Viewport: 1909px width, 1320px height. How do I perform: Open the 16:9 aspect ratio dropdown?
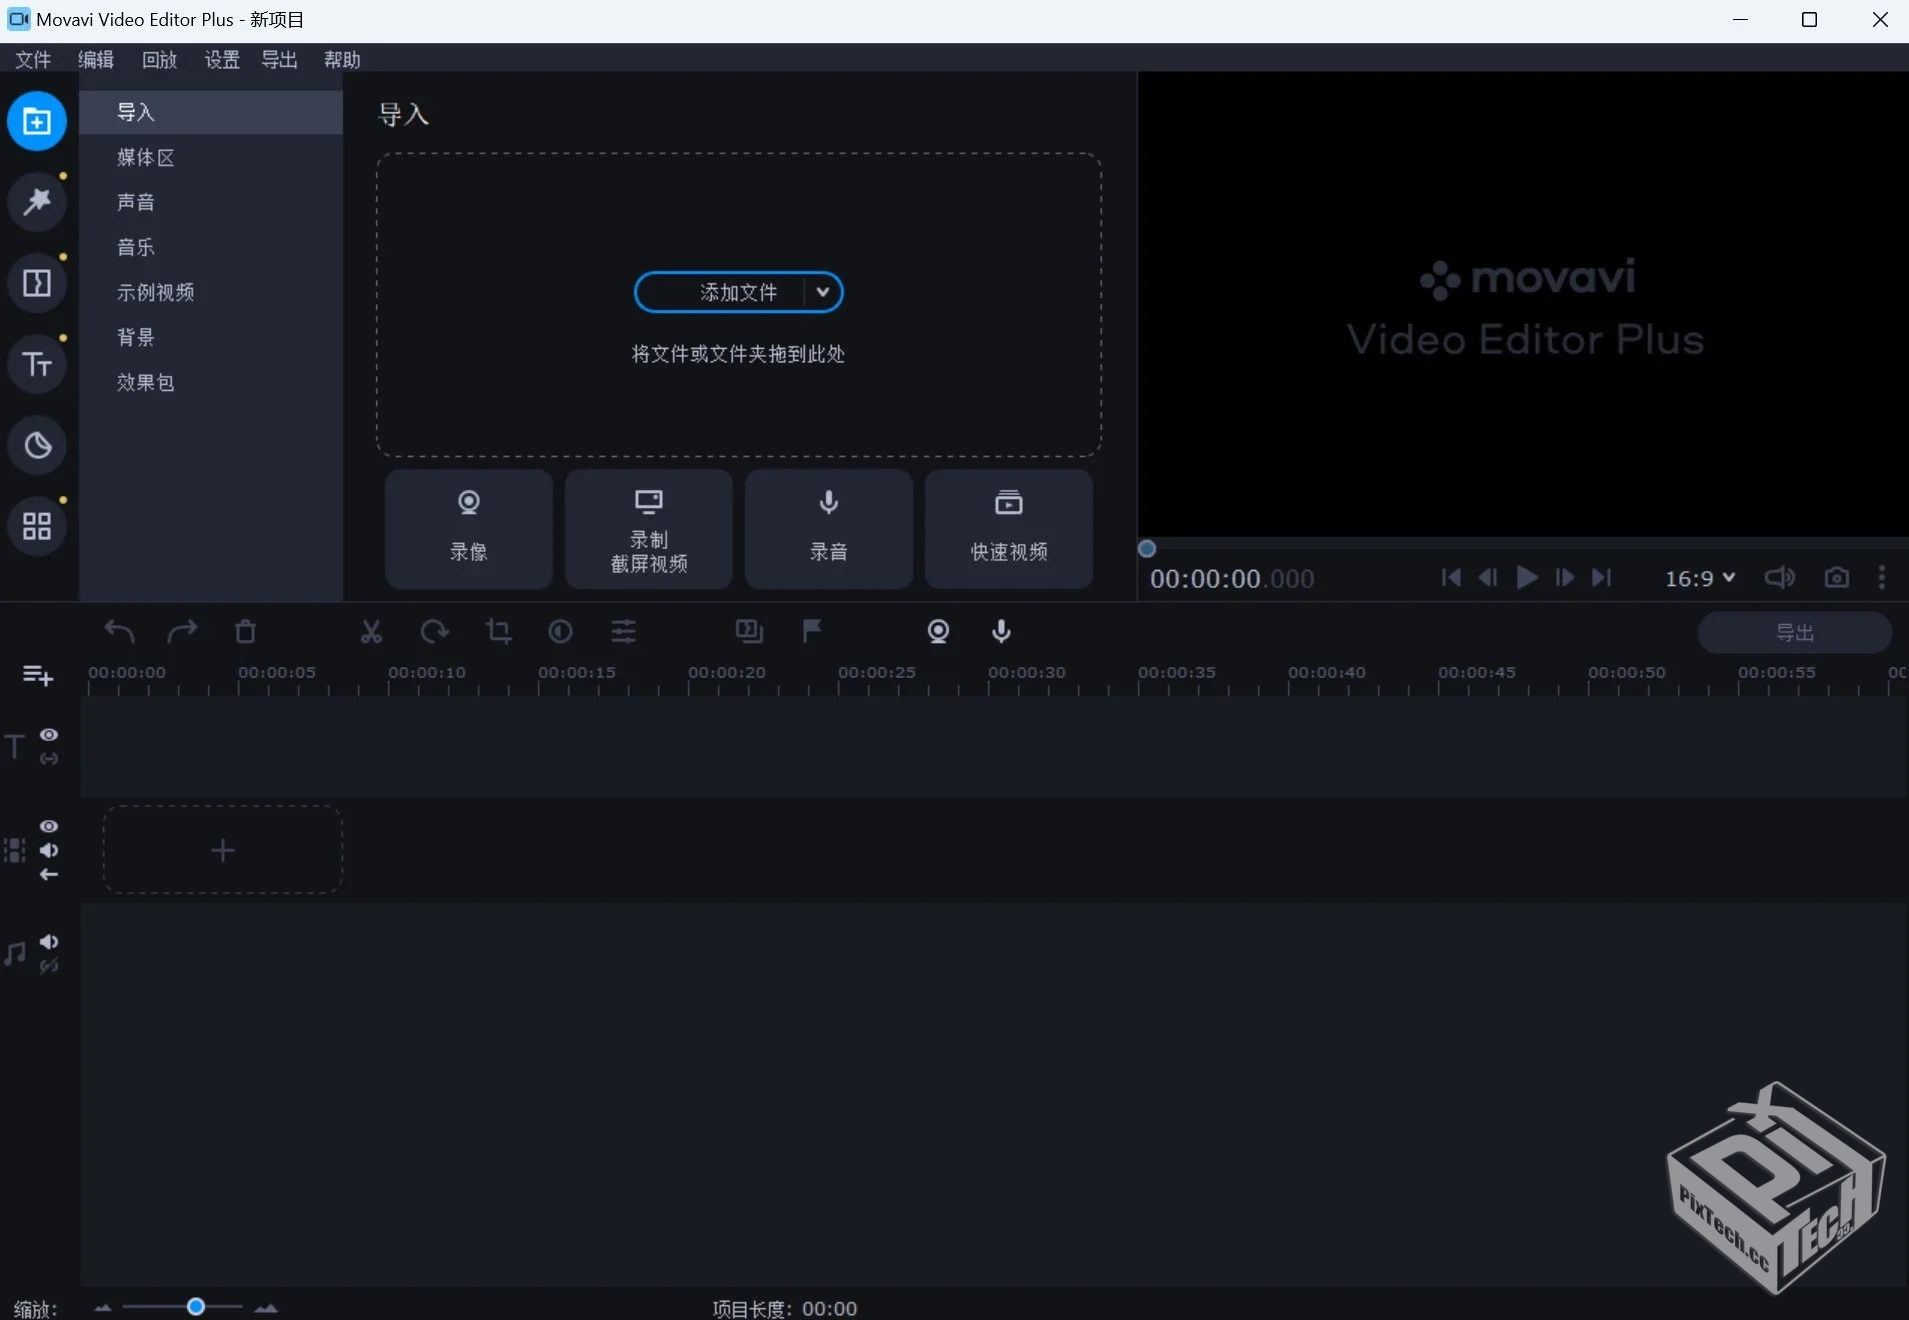tap(1699, 578)
